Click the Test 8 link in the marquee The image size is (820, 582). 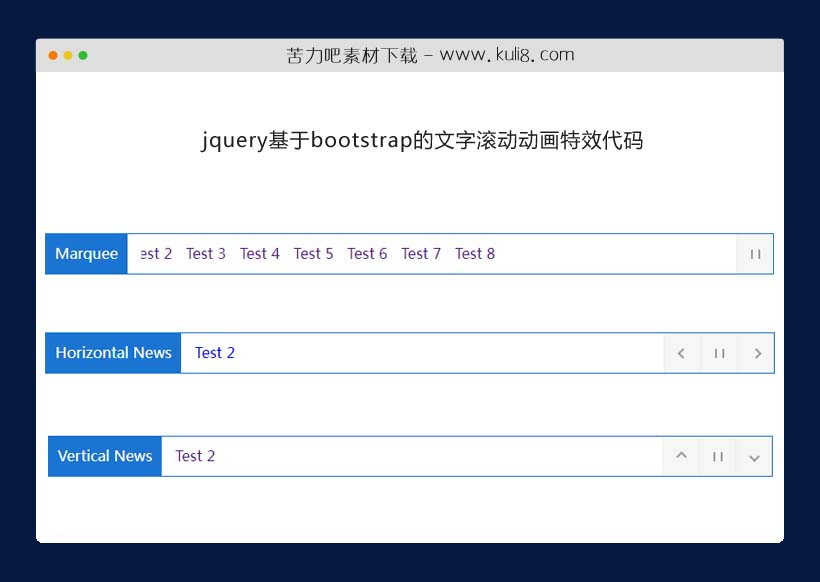pos(475,254)
